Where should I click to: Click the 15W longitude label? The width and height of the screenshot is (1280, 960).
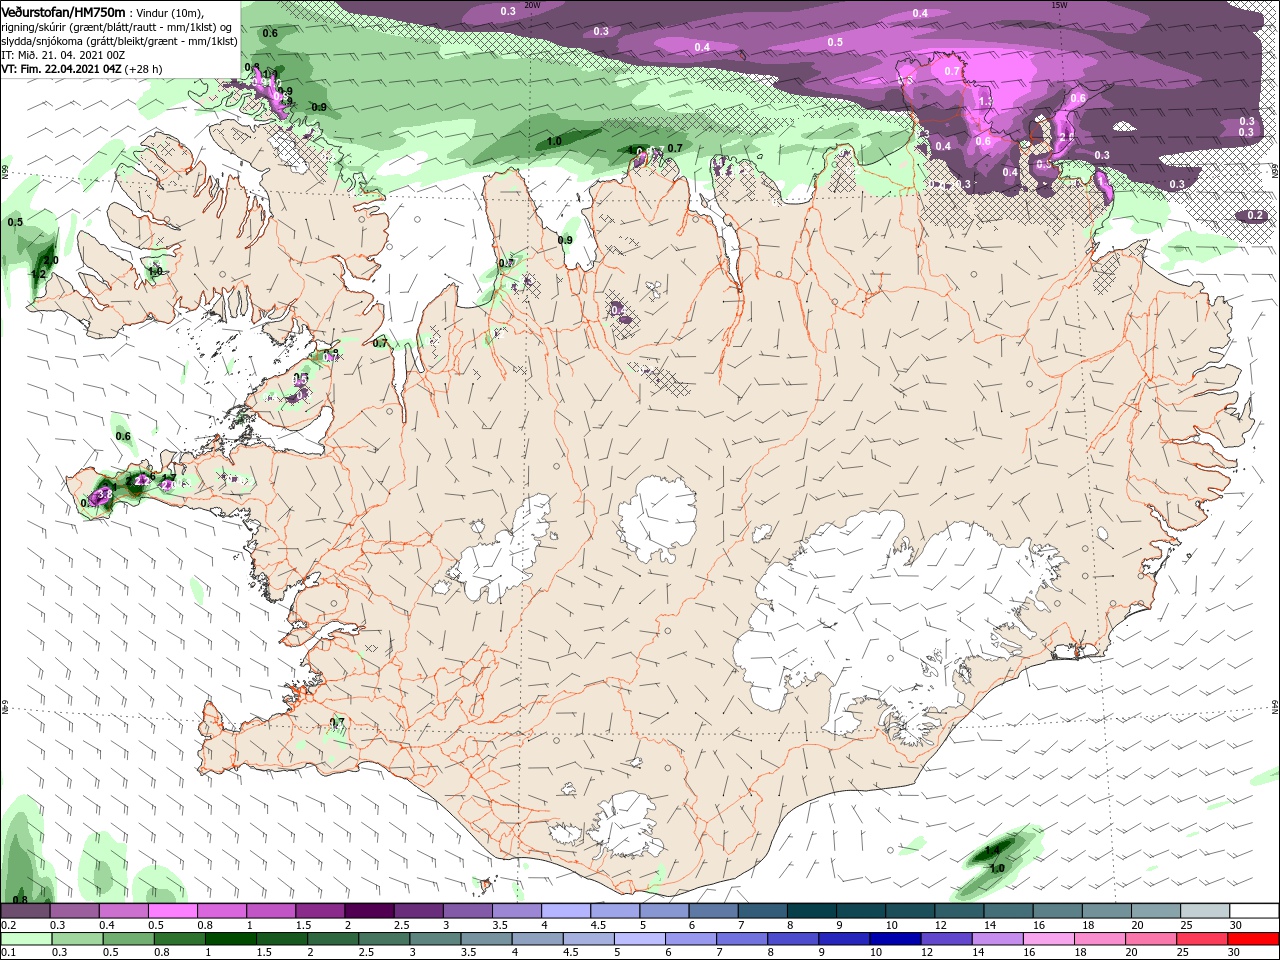click(1059, 5)
